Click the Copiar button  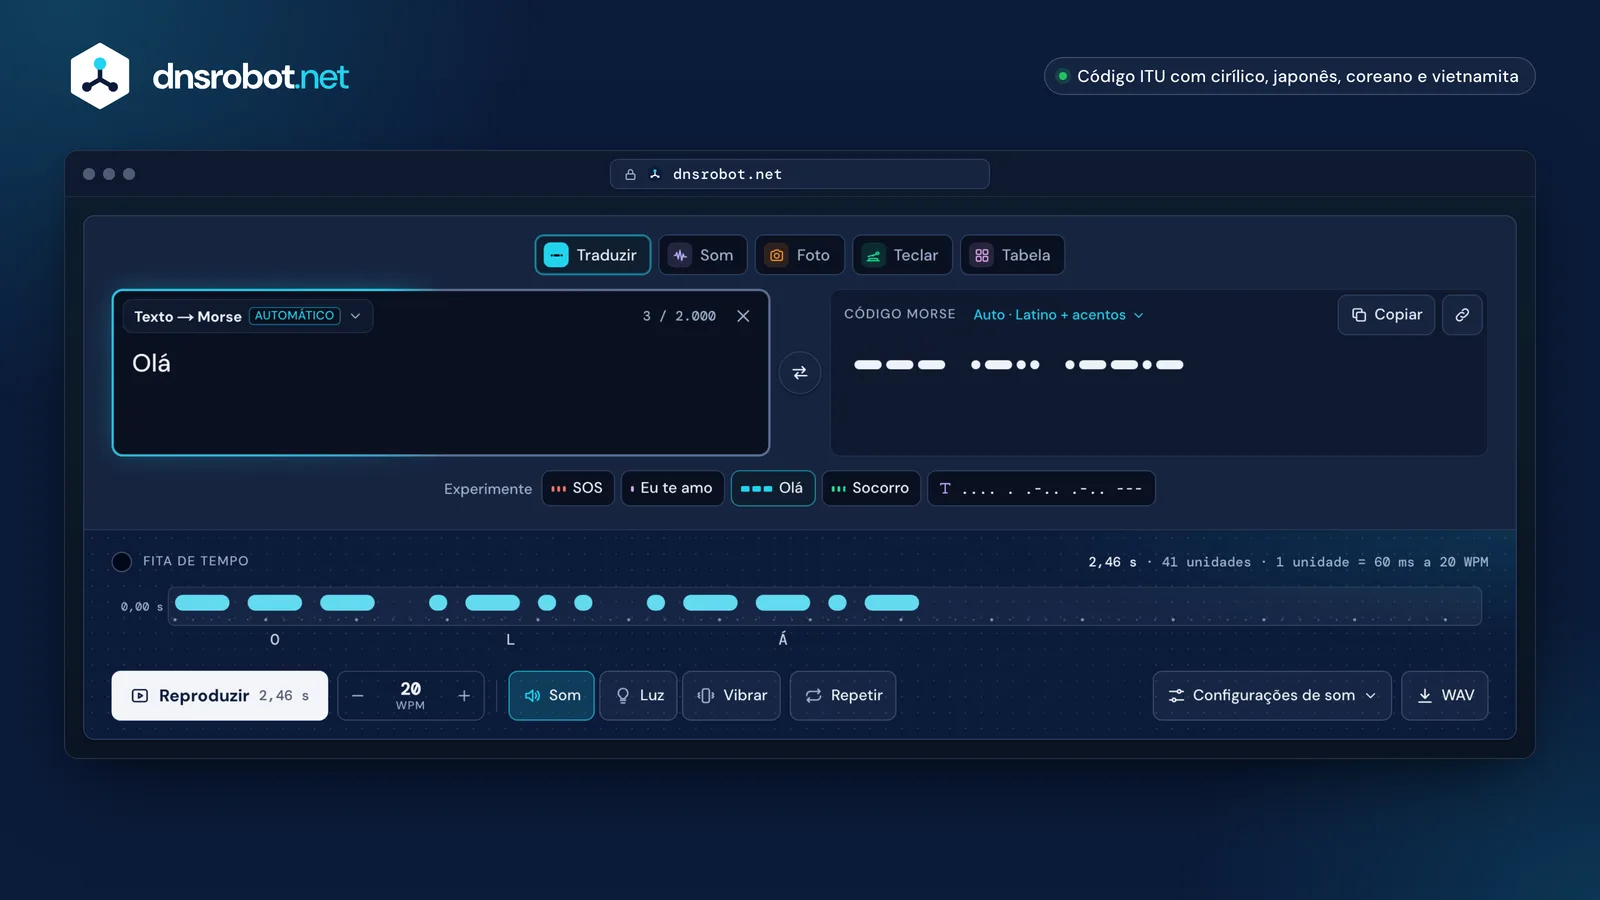pyautogui.click(x=1386, y=315)
